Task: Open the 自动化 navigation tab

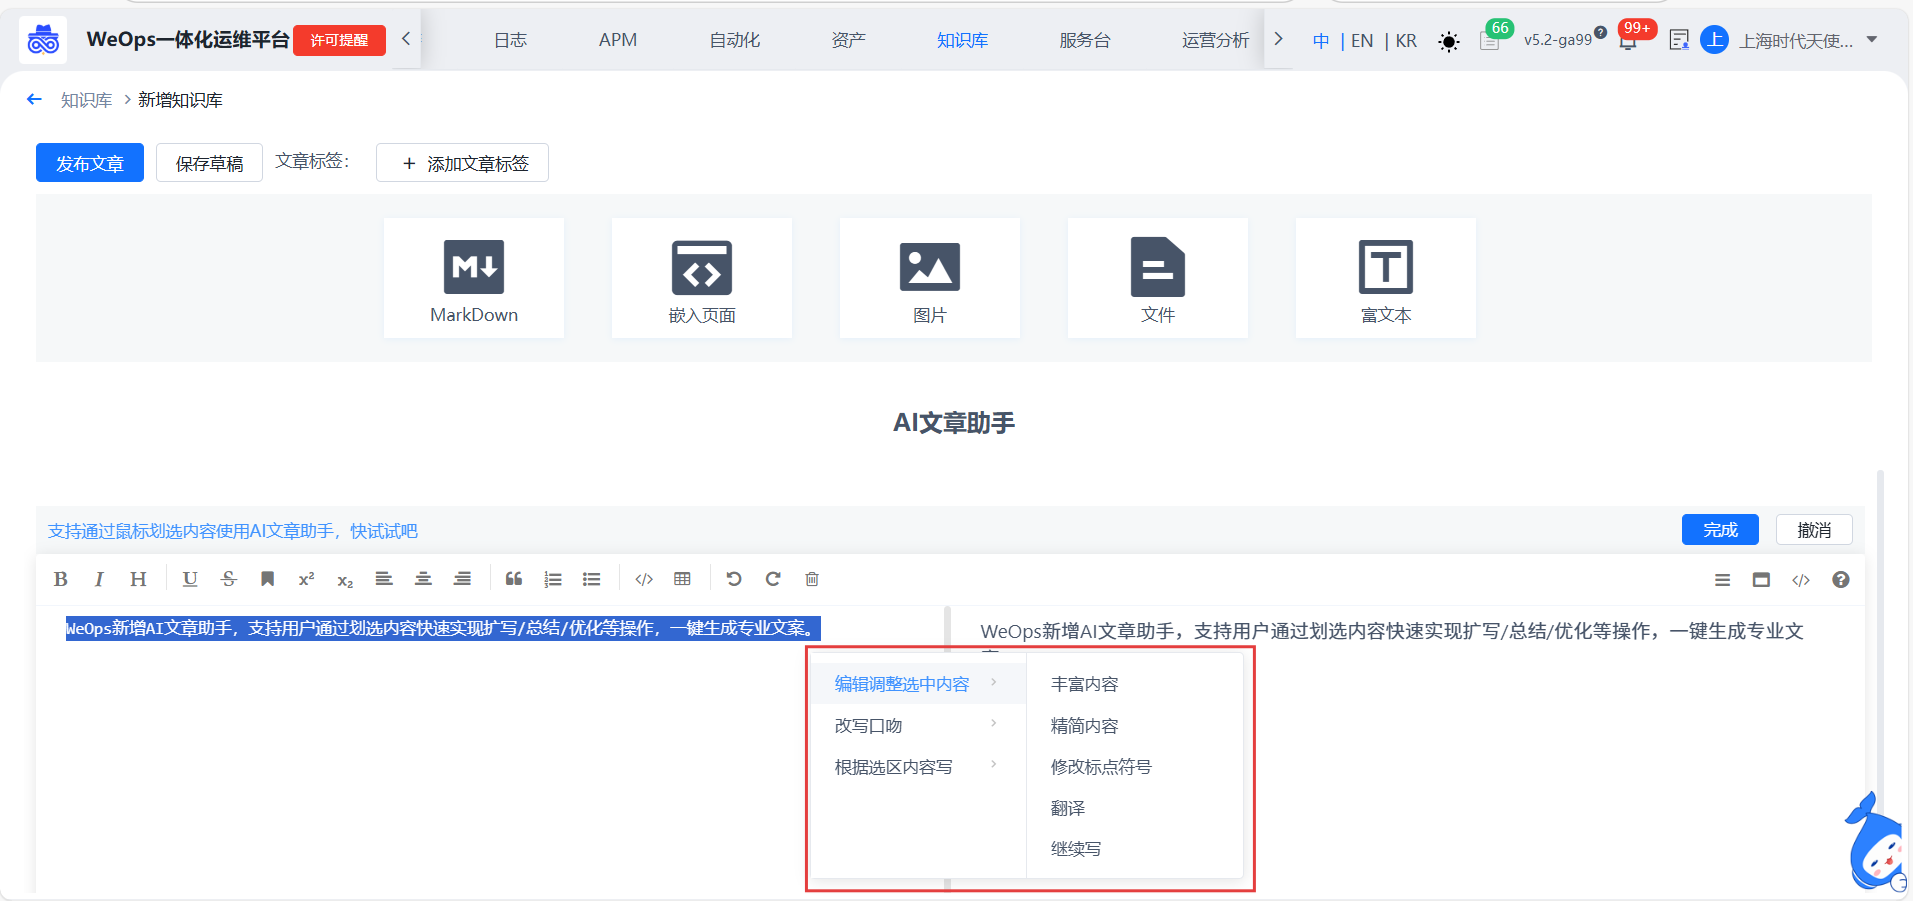Action: coord(734,40)
